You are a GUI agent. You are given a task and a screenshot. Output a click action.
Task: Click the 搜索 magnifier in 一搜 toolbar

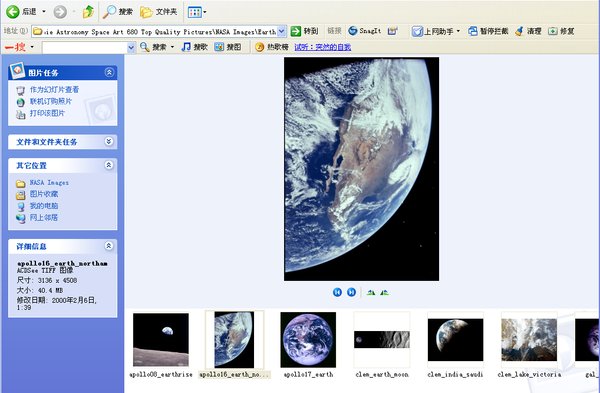(x=153, y=47)
